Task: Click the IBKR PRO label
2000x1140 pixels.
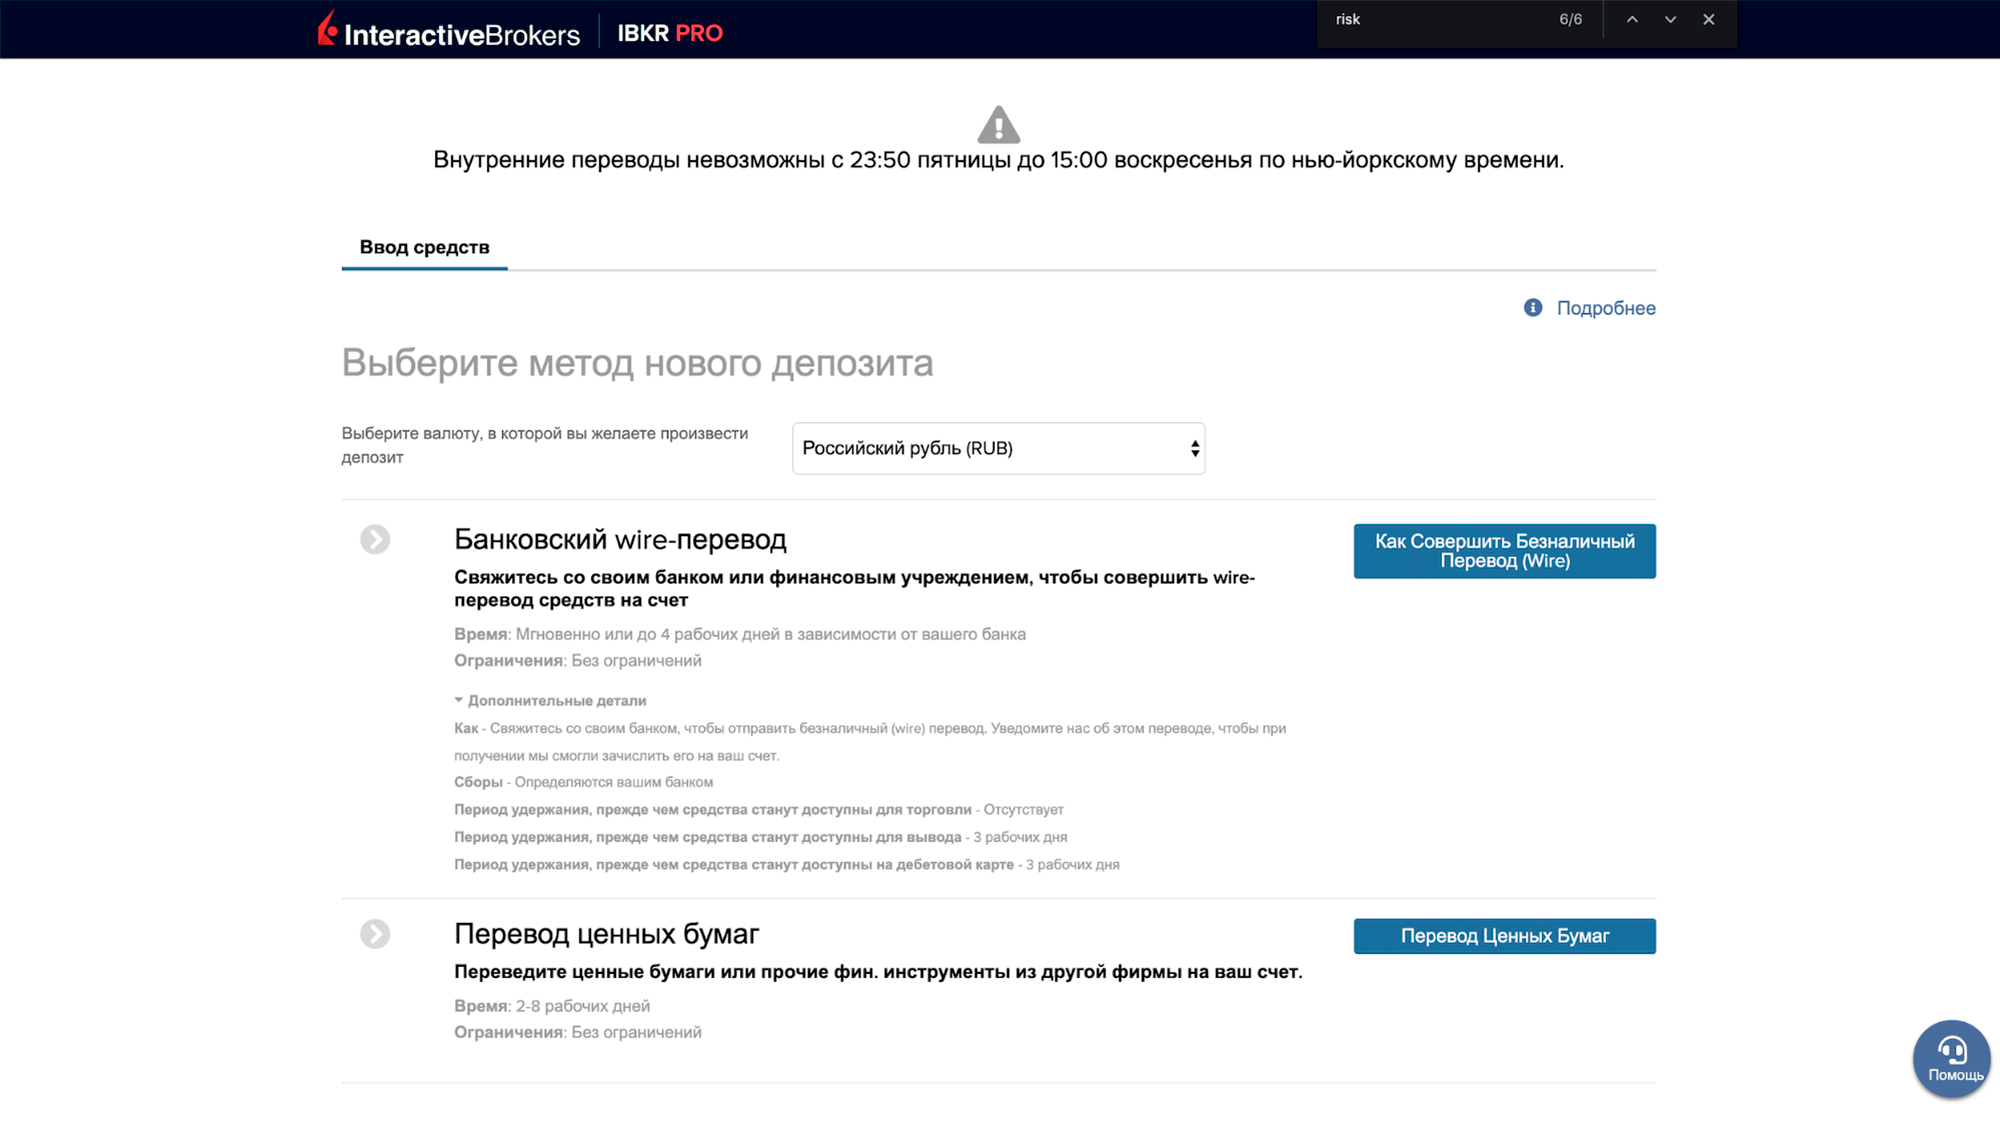Action: pyautogui.click(x=669, y=33)
